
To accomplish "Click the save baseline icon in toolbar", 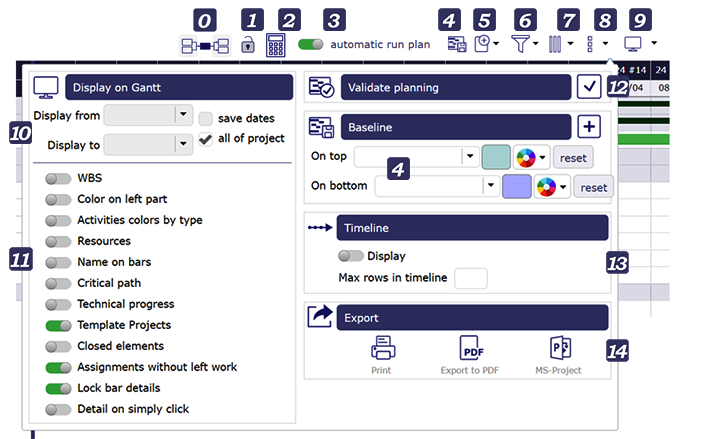I will [x=457, y=45].
